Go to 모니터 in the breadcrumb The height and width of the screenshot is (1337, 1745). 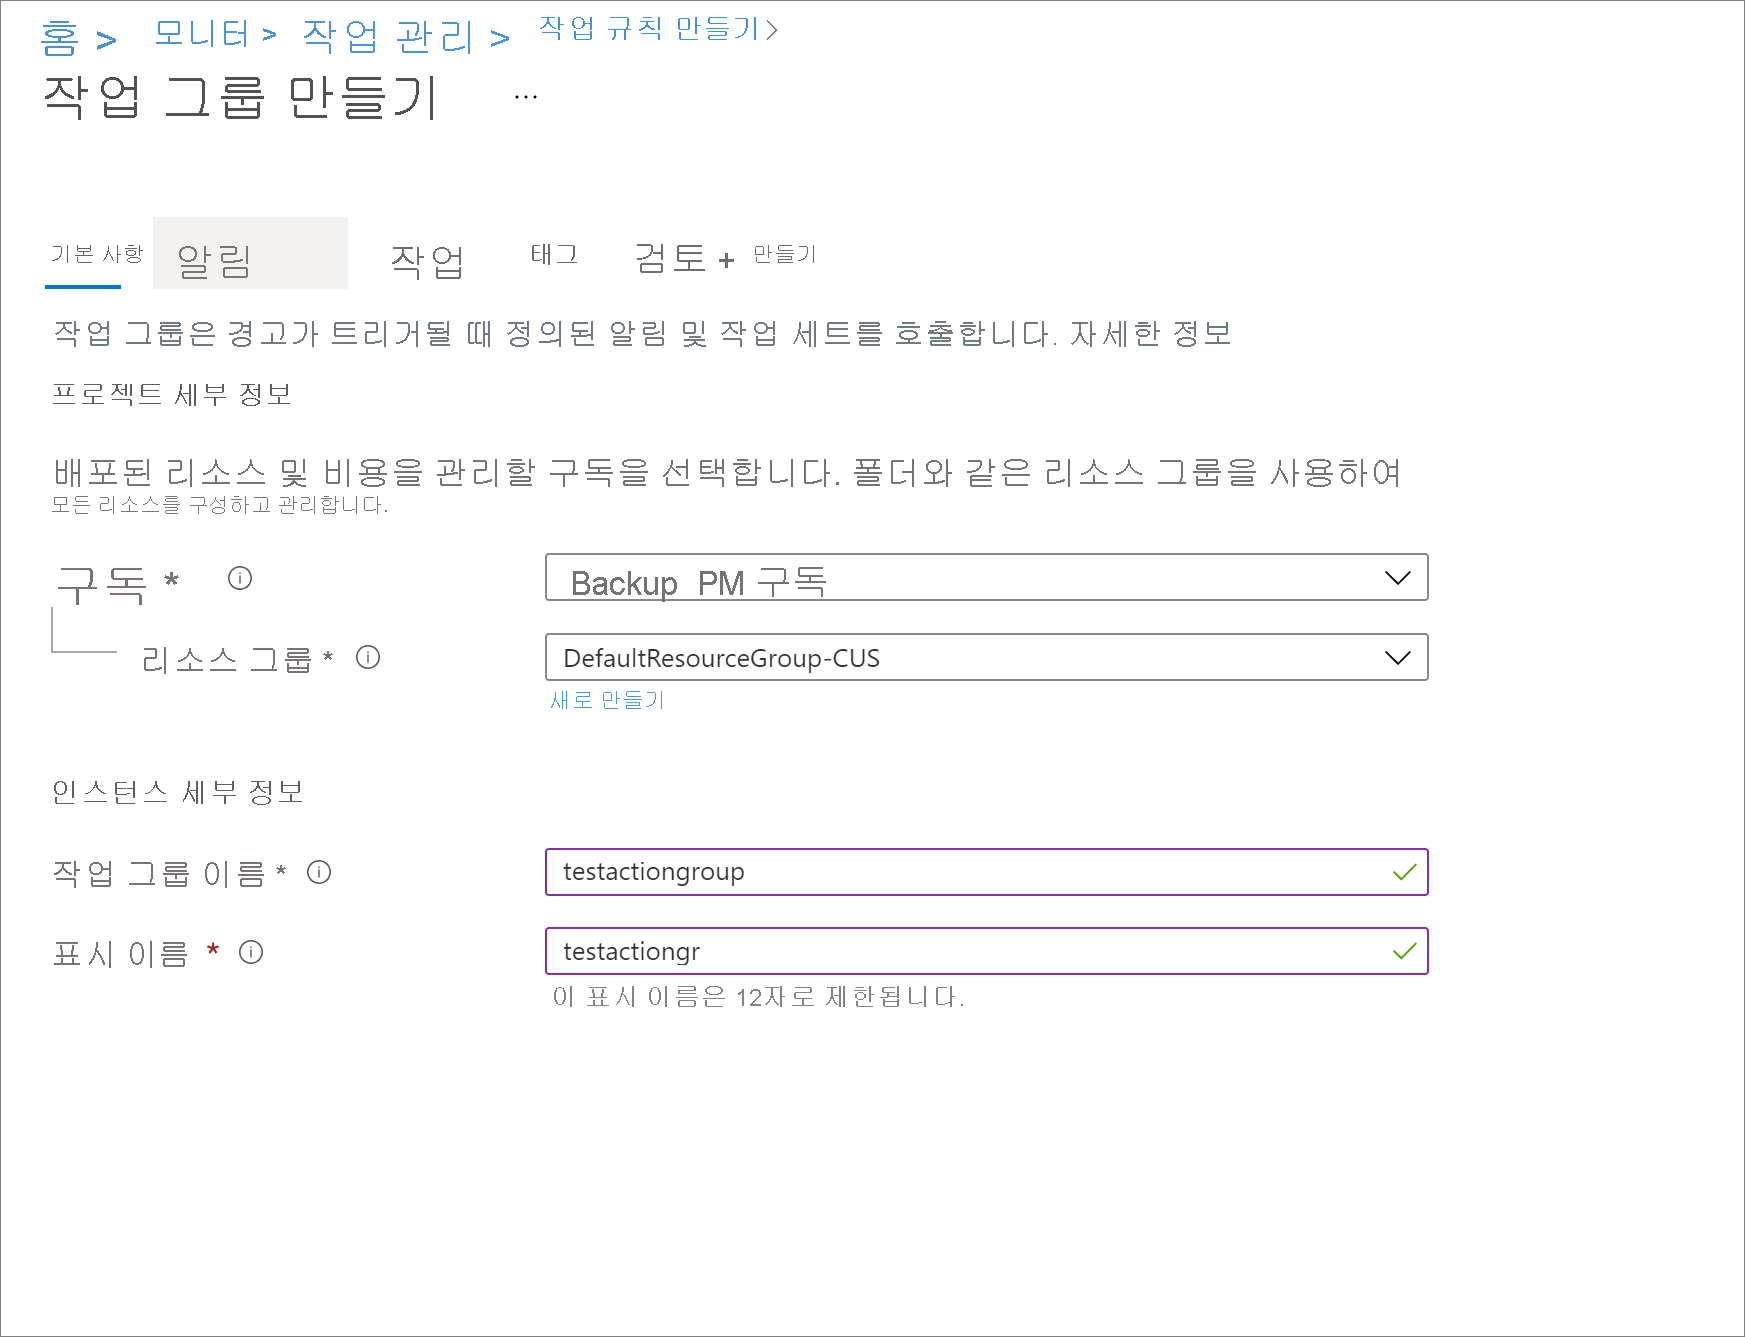click(202, 34)
